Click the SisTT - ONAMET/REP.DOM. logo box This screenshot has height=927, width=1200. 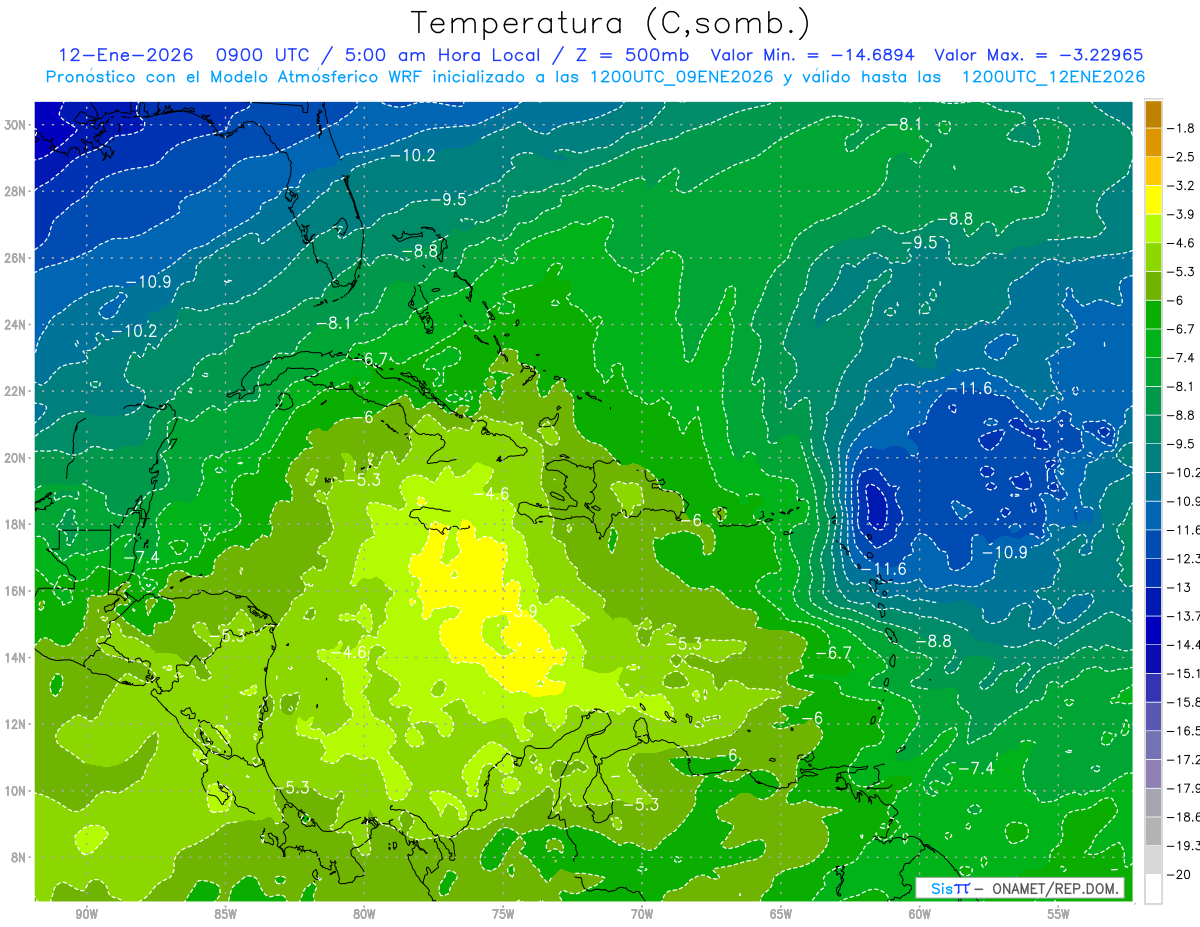pos(1021,888)
